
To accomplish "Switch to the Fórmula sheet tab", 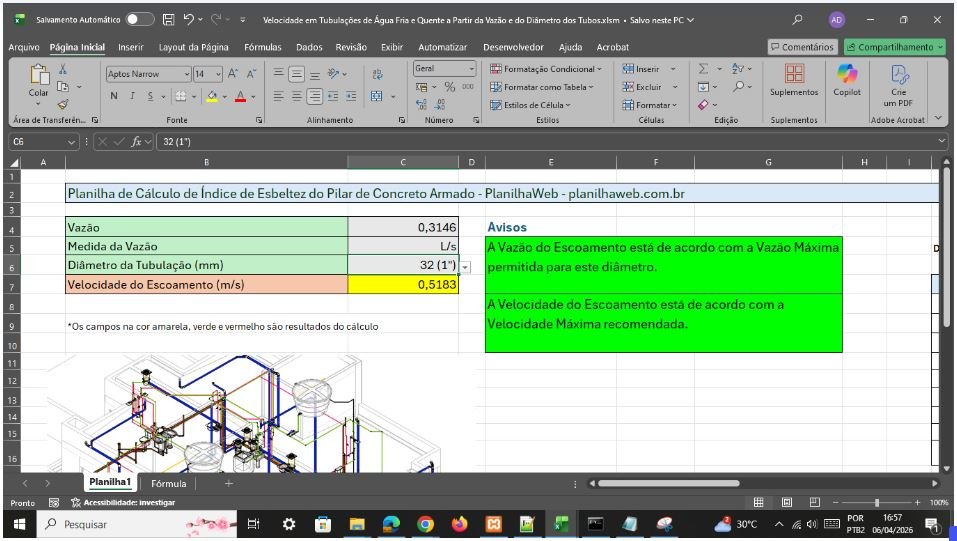I will tap(168, 483).
